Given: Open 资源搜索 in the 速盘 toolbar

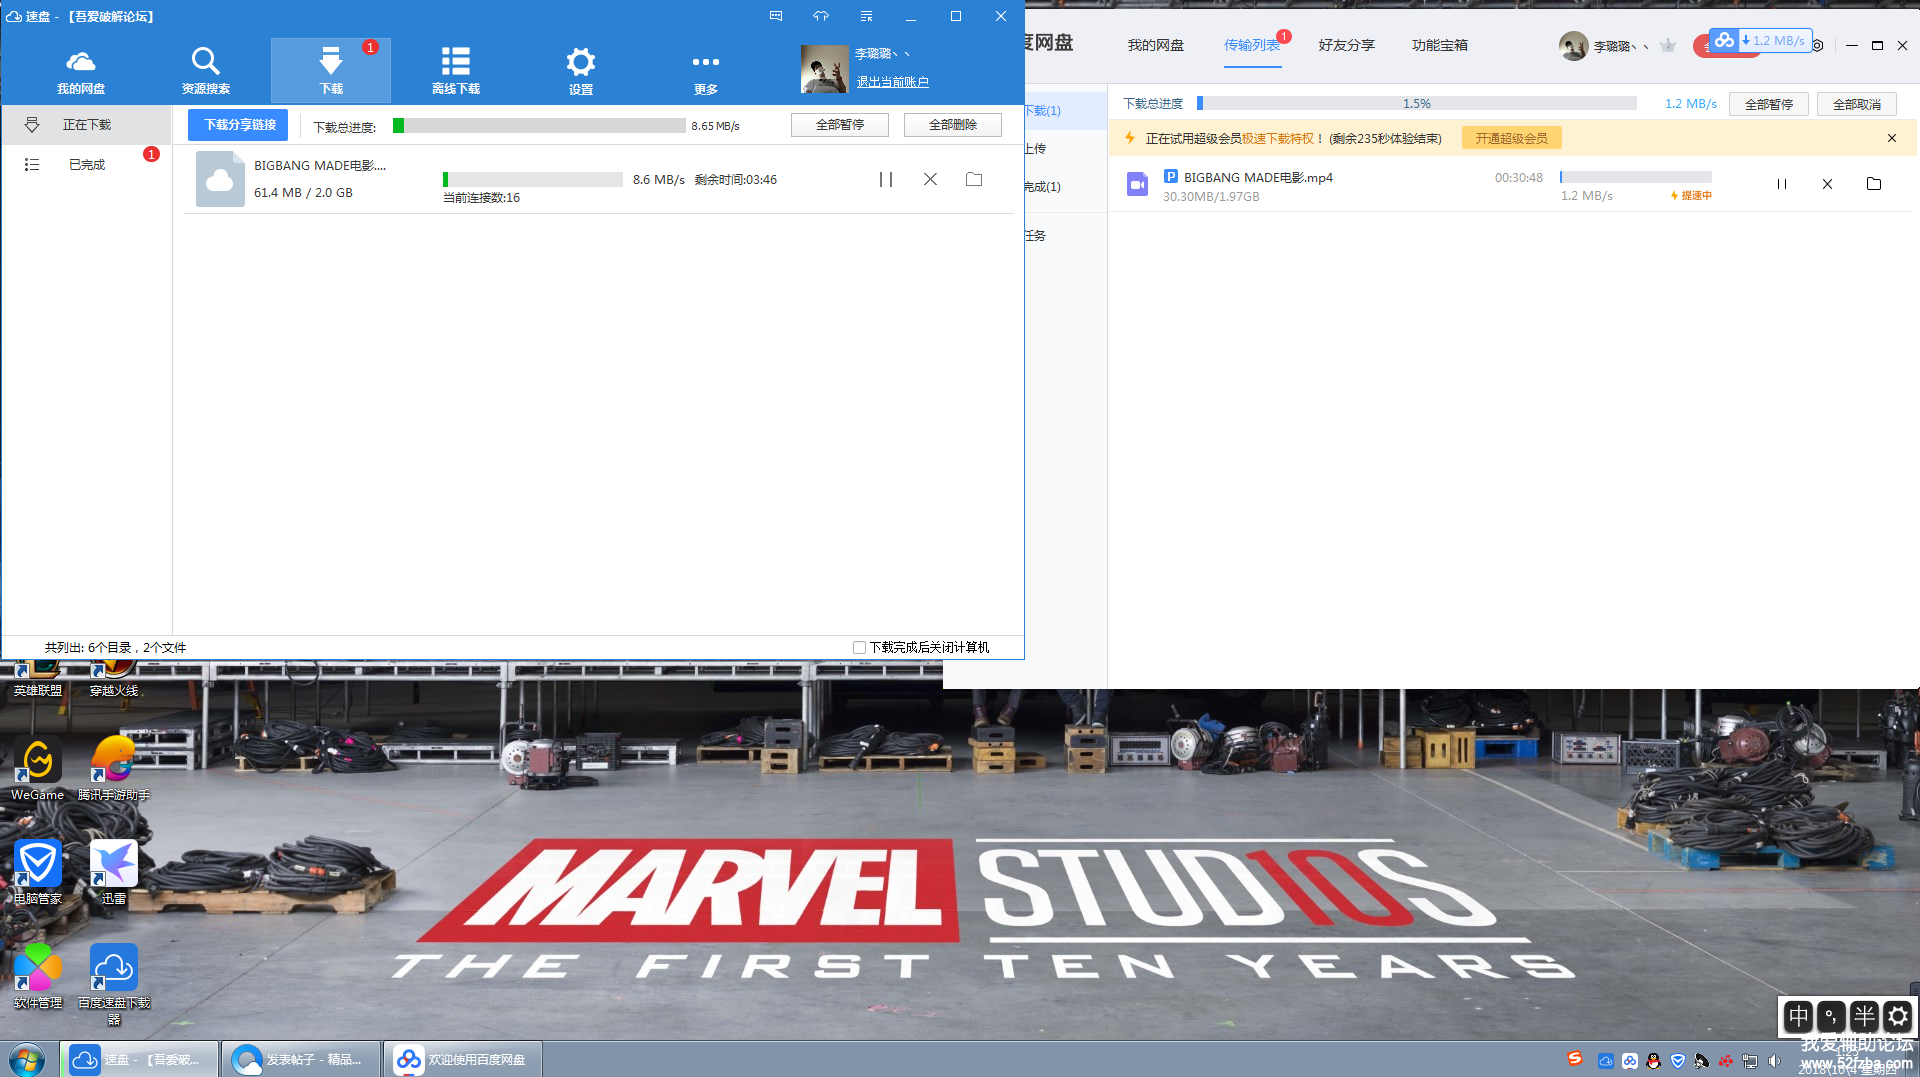Looking at the screenshot, I should [x=206, y=71].
